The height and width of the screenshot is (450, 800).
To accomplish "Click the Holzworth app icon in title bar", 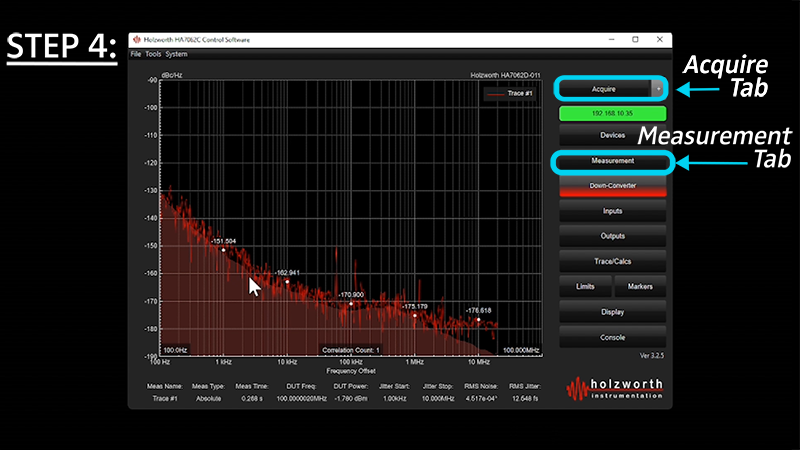I will point(136,39).
